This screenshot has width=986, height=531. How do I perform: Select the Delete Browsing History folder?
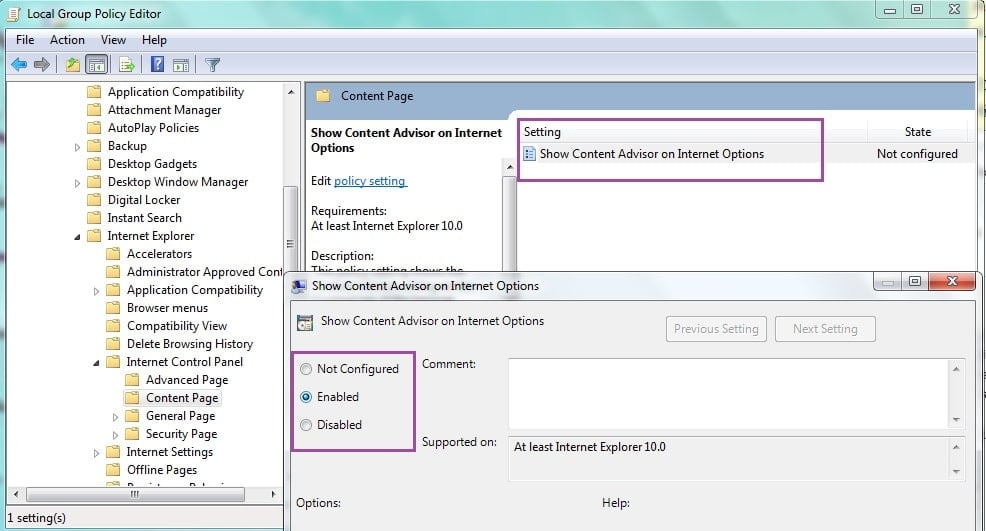click(x=190, y=344)
